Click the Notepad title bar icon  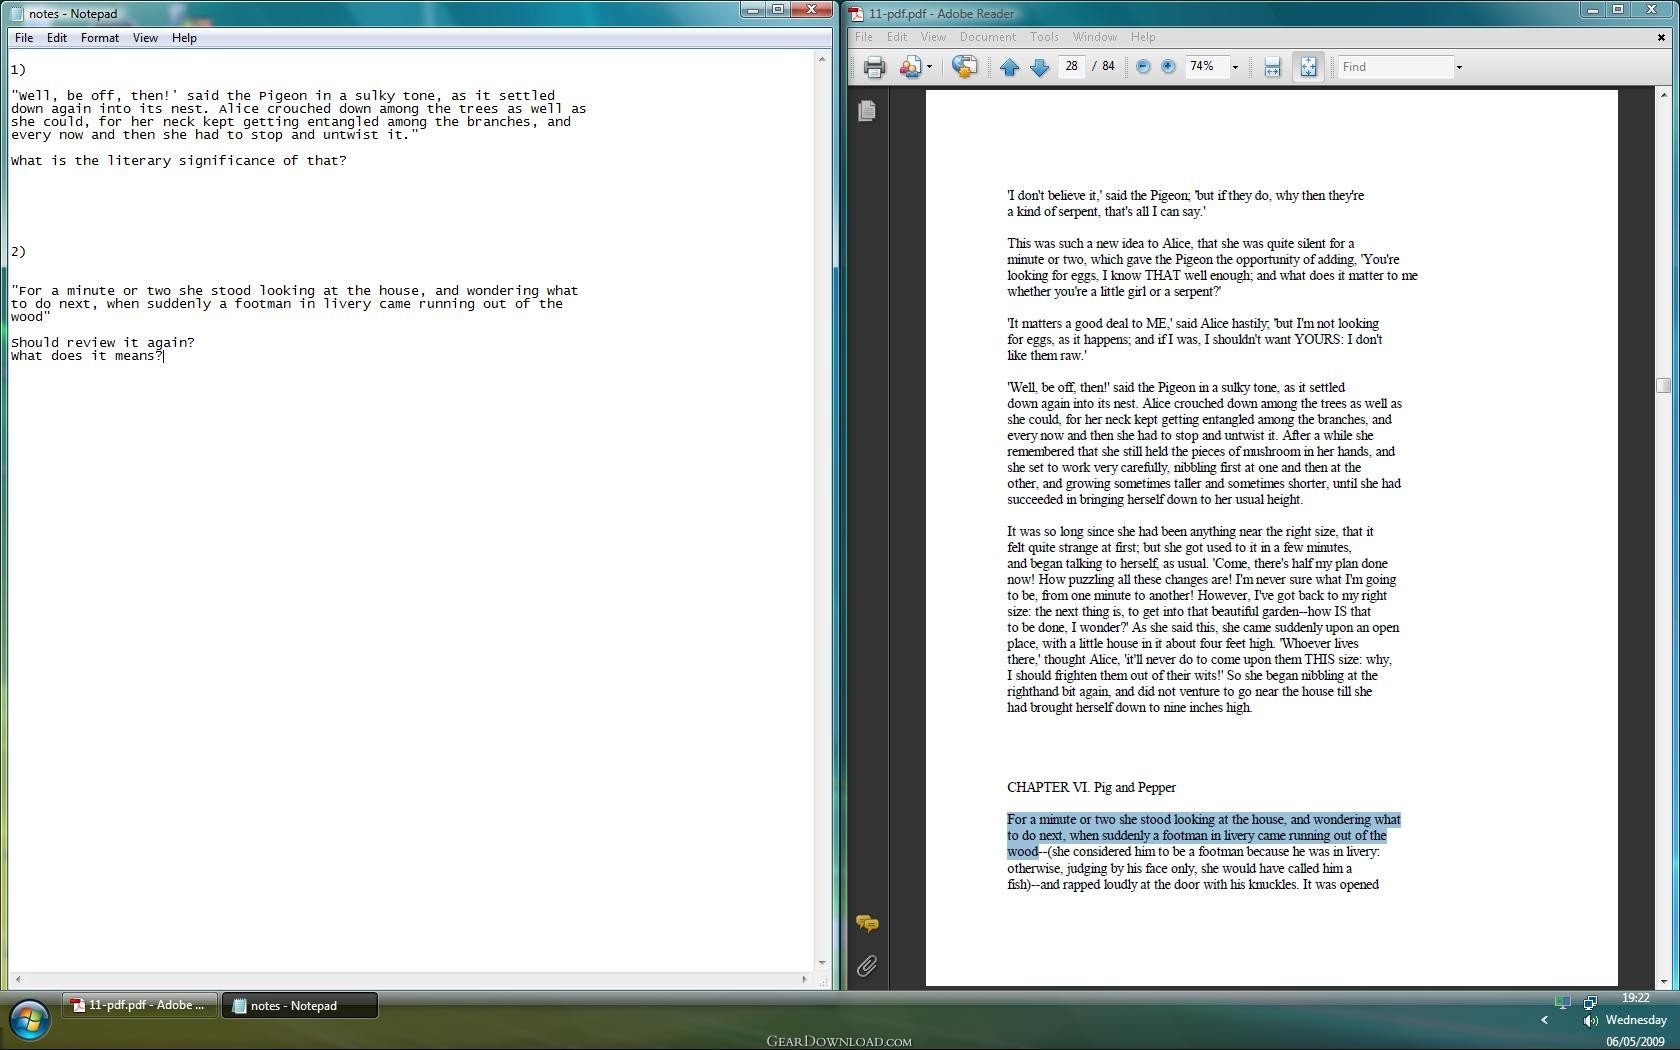coord(16,13)
